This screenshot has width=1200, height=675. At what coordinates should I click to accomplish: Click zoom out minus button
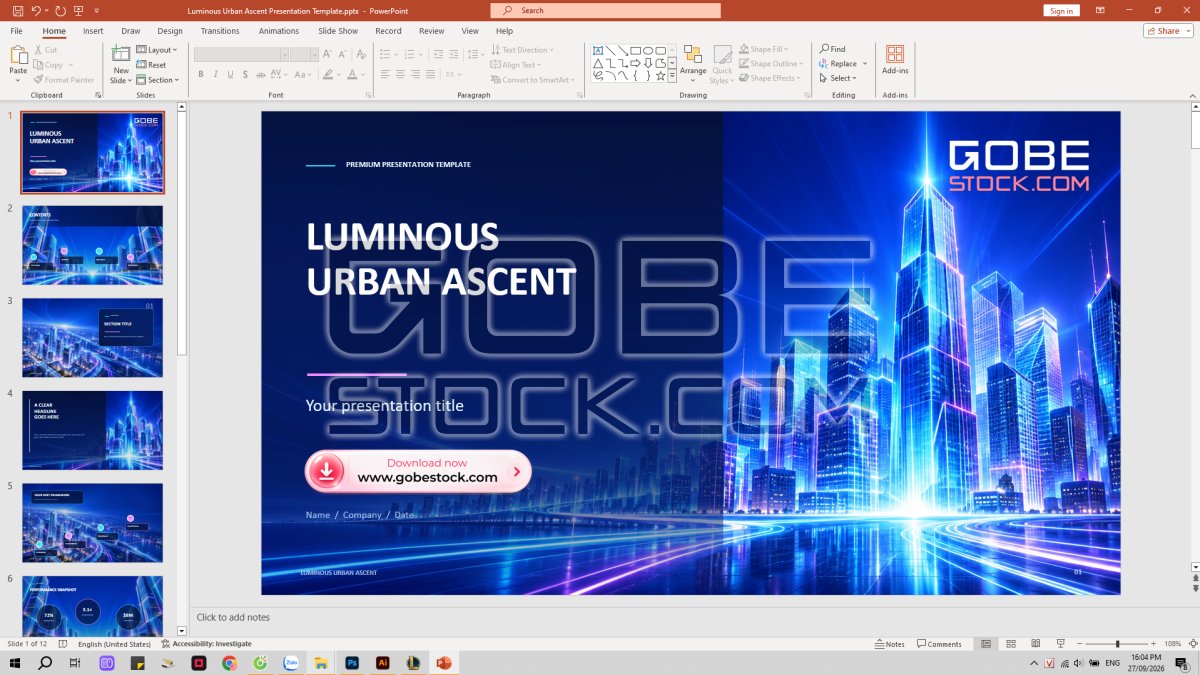click(1080, 644)
